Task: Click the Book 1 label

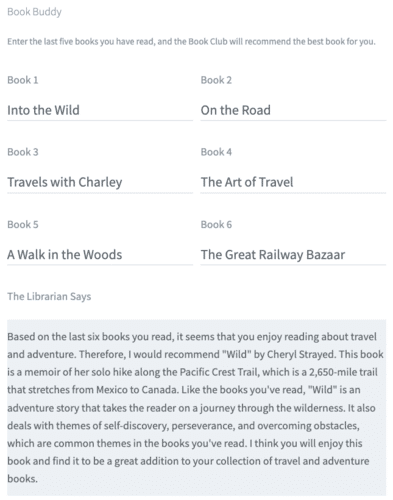Action: [x=23, y=80]
